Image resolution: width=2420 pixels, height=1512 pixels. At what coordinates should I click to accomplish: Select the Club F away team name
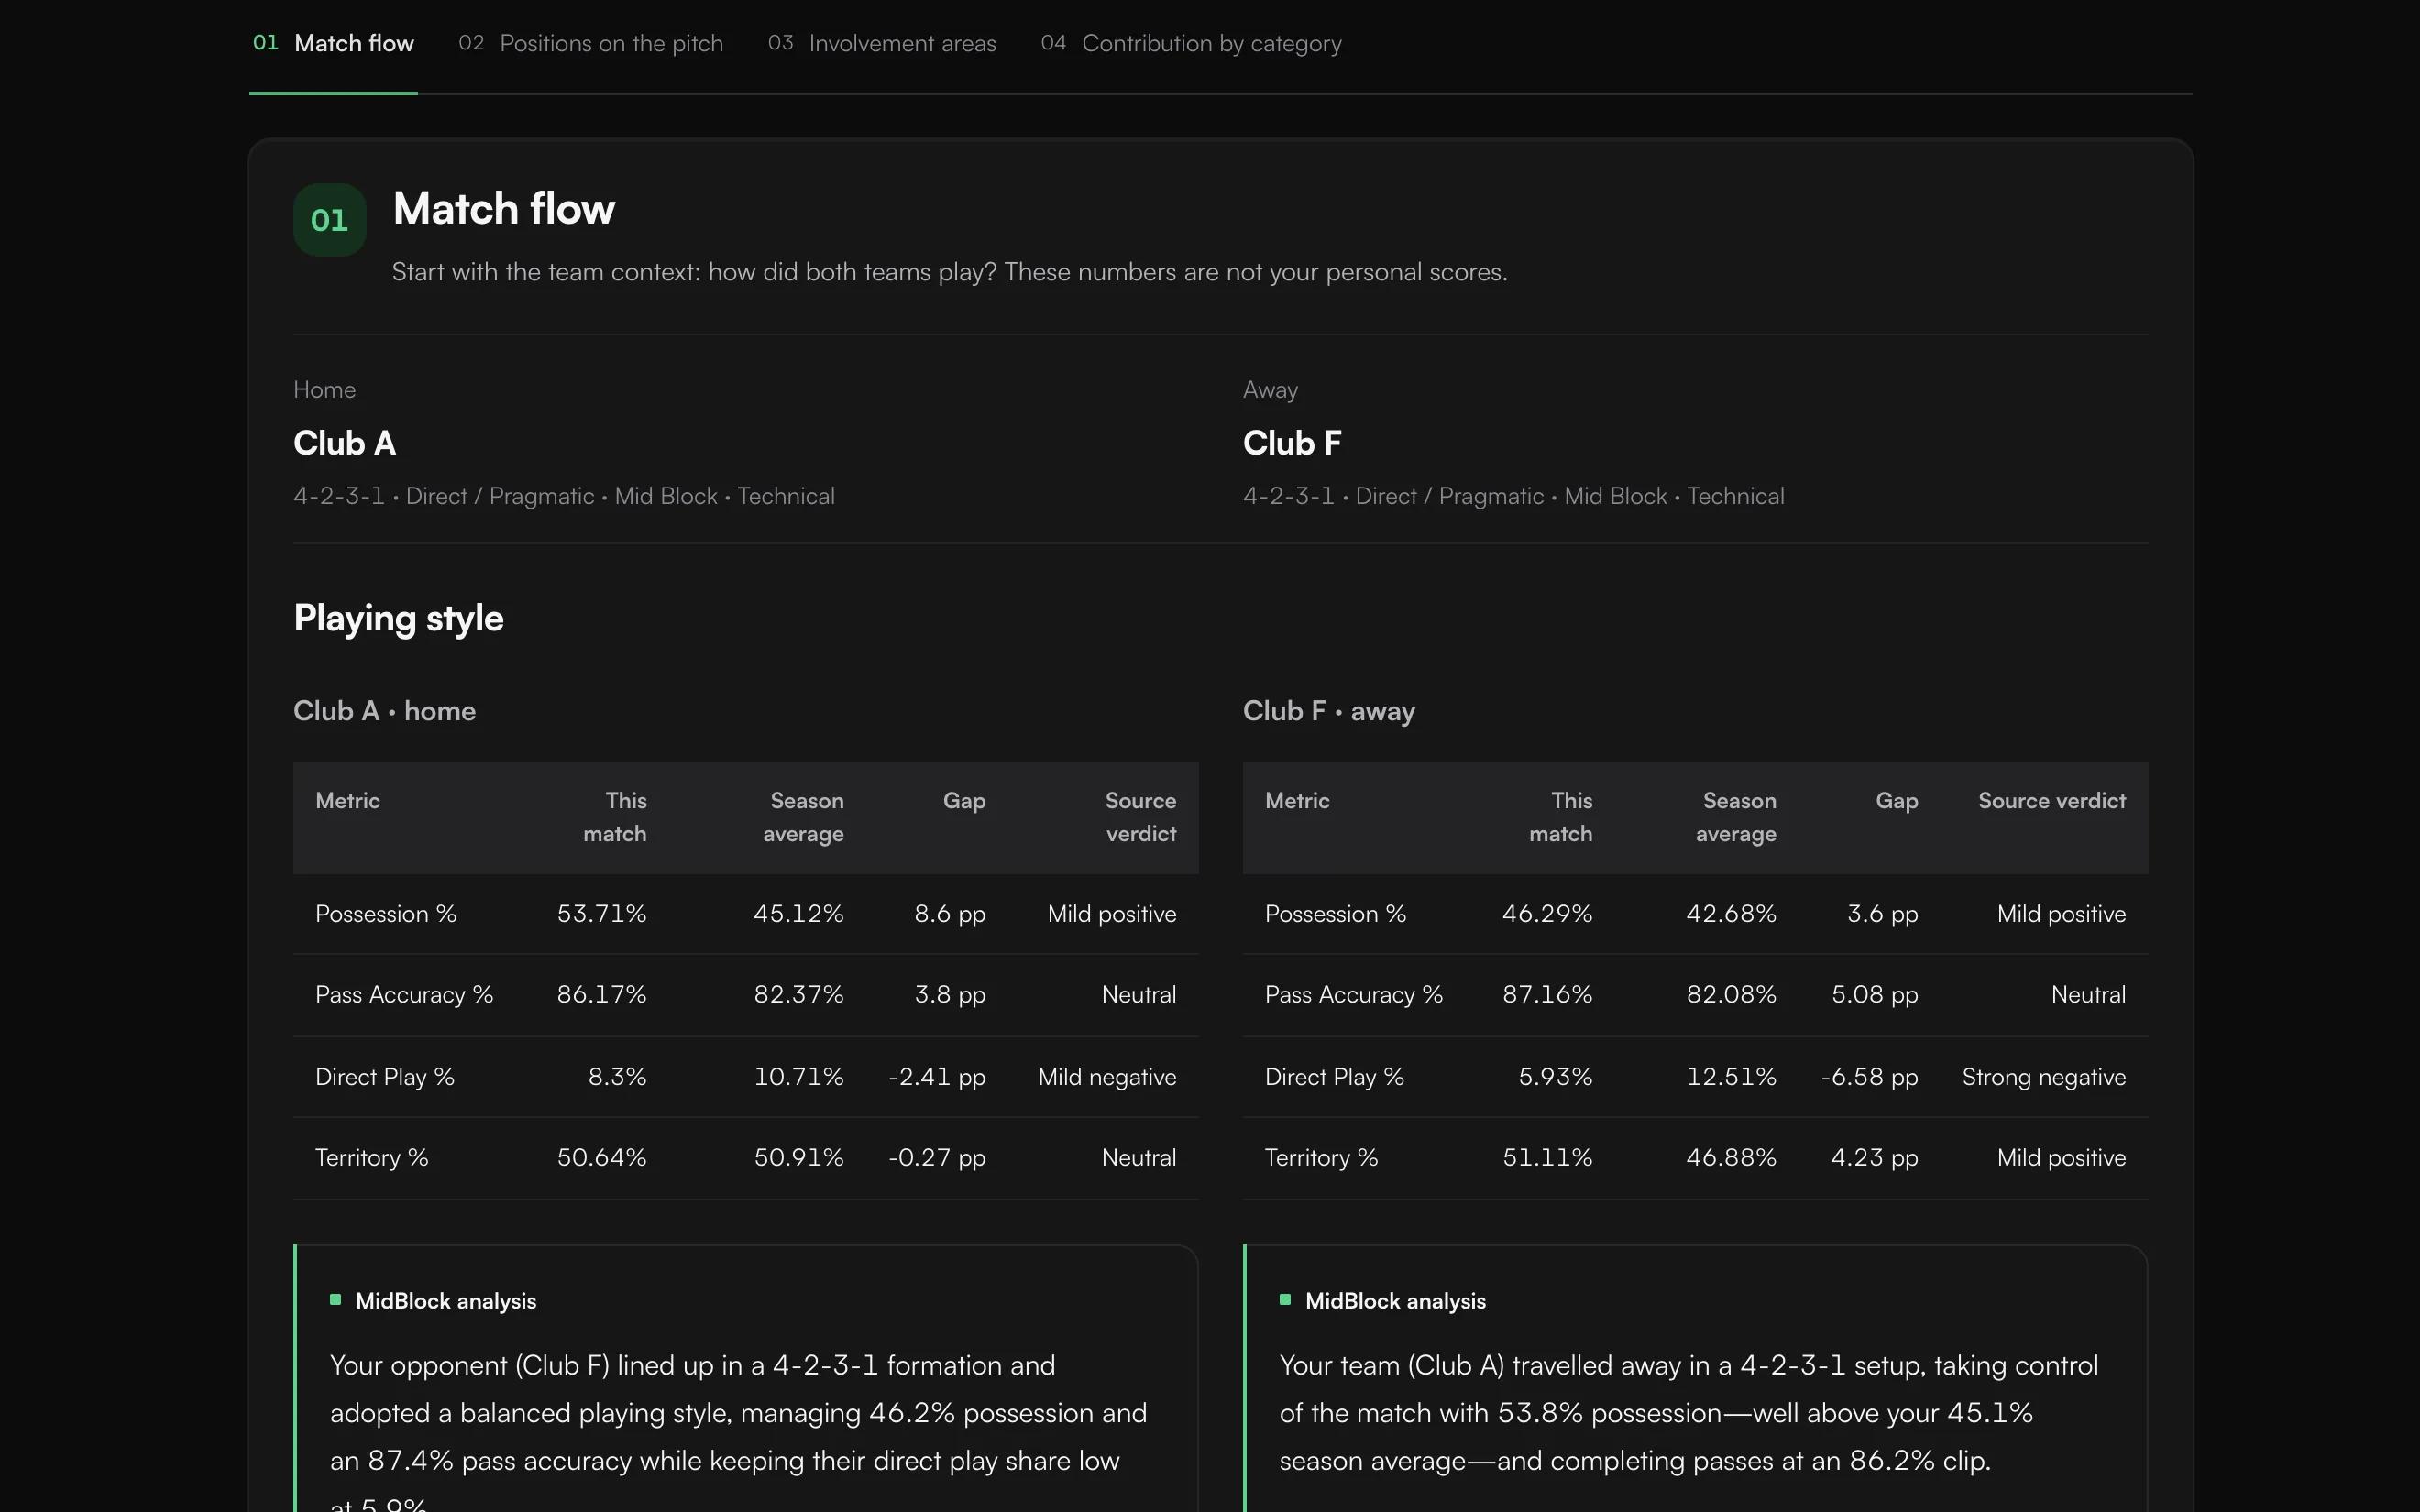click(1292, 443)
